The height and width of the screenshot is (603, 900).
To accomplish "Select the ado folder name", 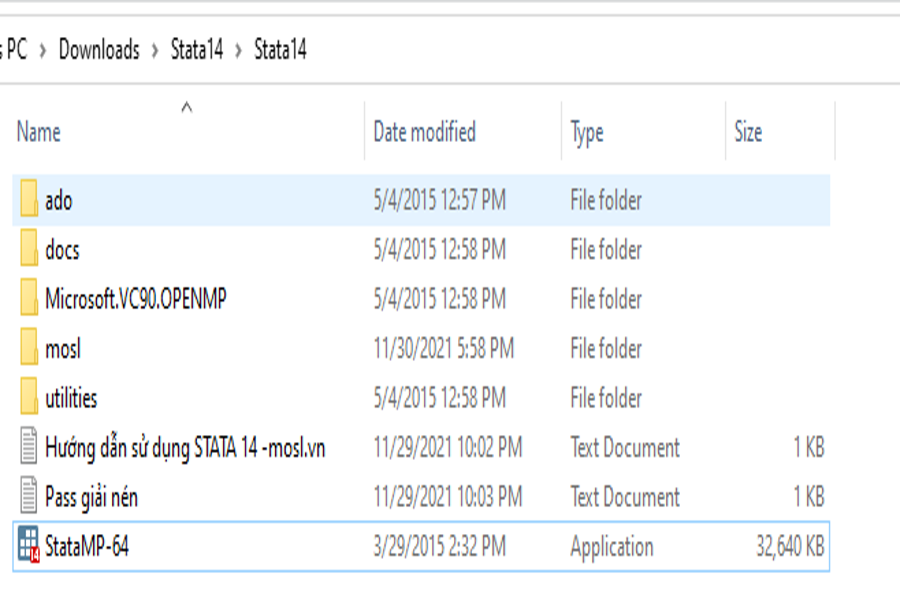I will tap(59, 201).
